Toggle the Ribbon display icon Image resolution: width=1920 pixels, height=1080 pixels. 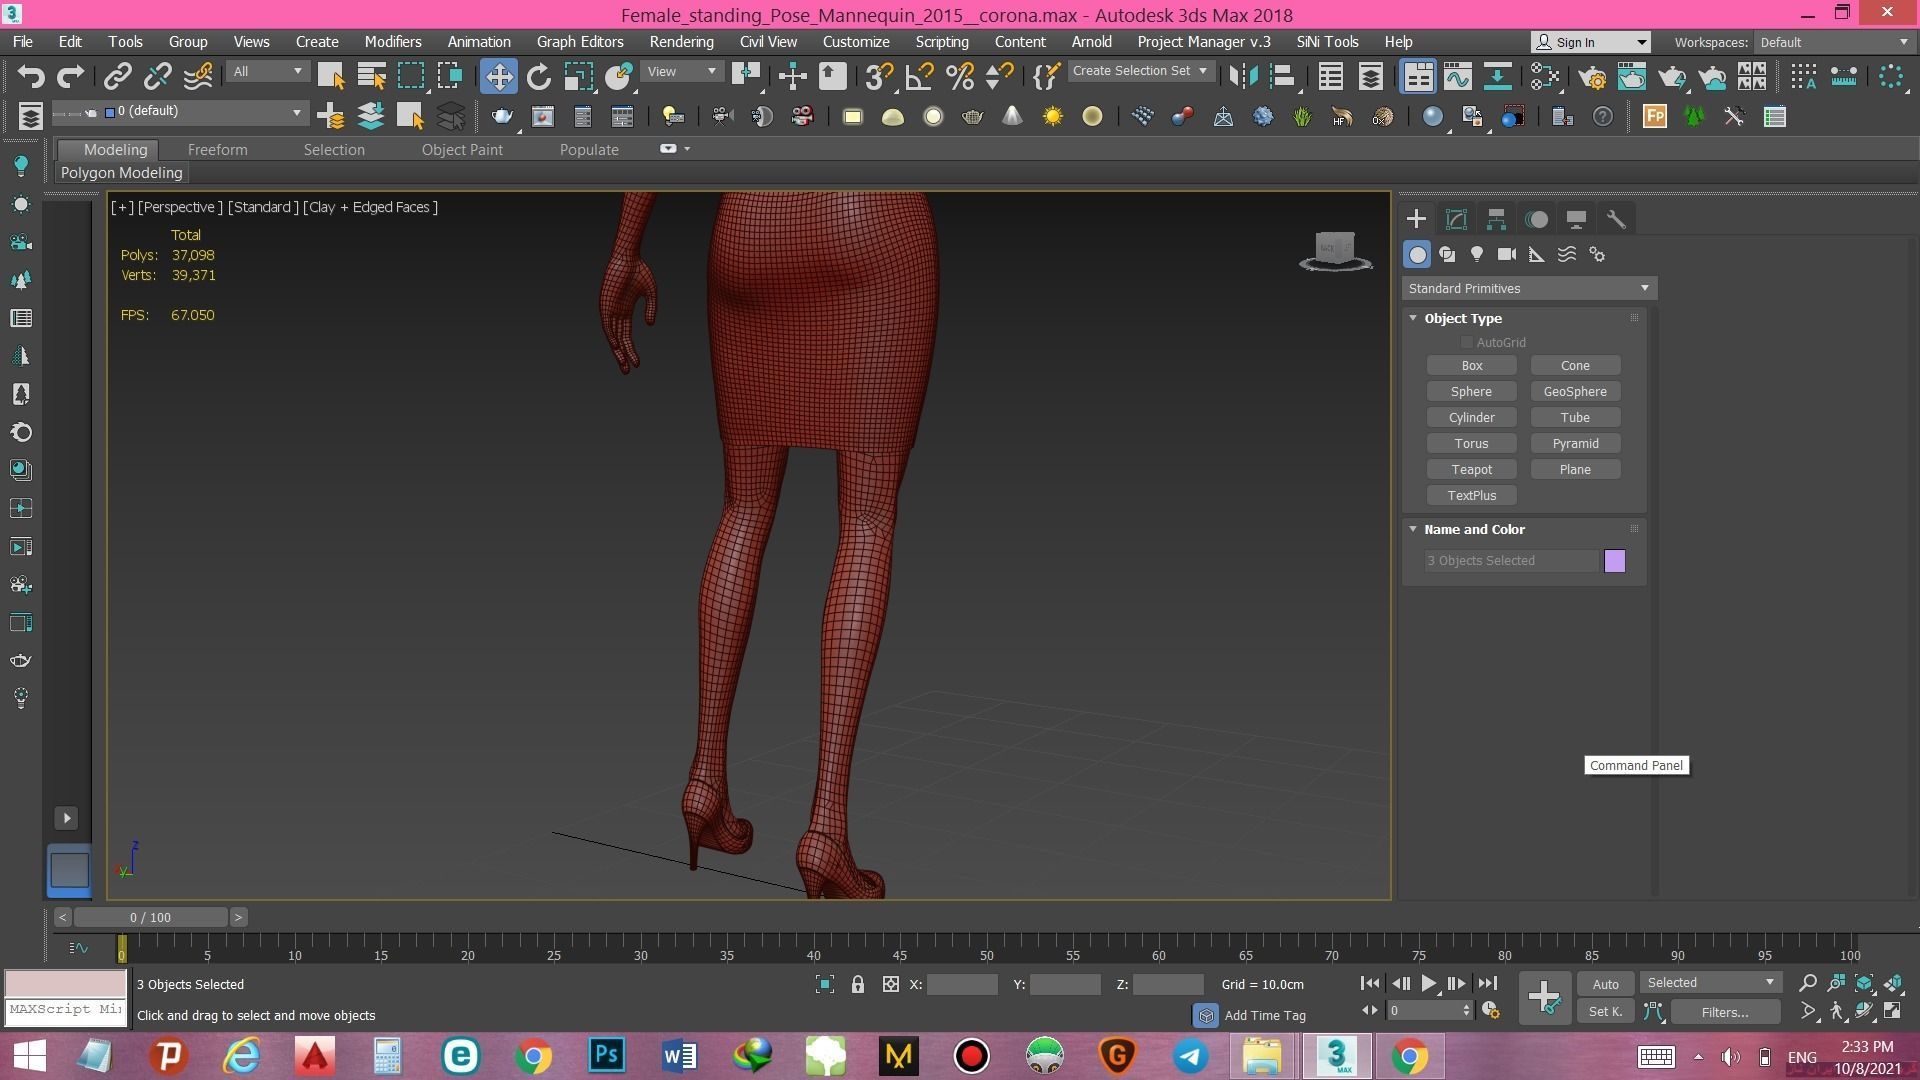(x=1418, y=76)
